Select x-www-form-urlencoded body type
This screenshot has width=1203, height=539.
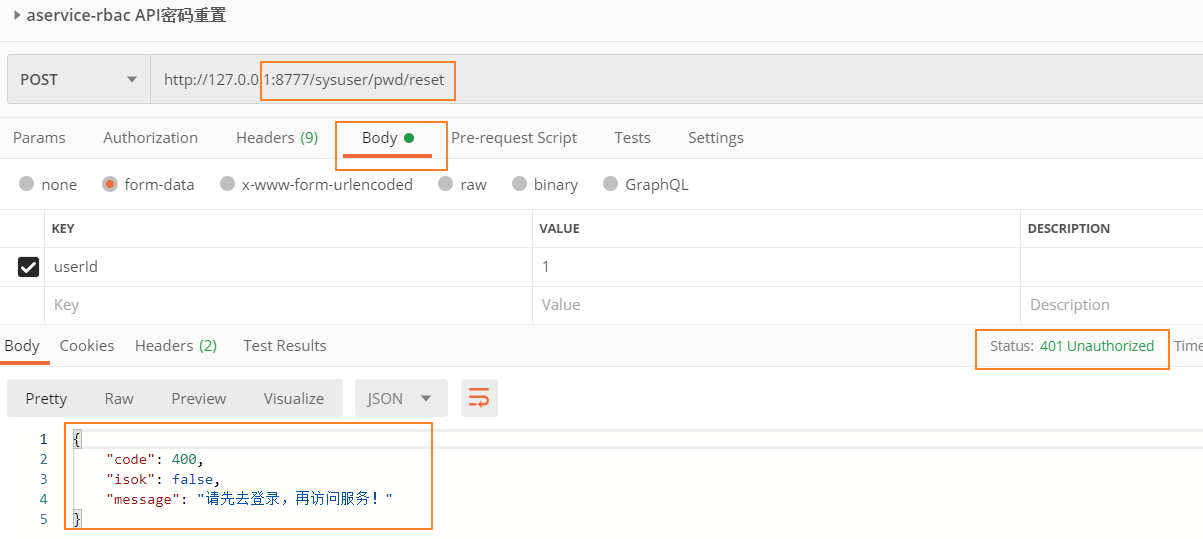228,184
